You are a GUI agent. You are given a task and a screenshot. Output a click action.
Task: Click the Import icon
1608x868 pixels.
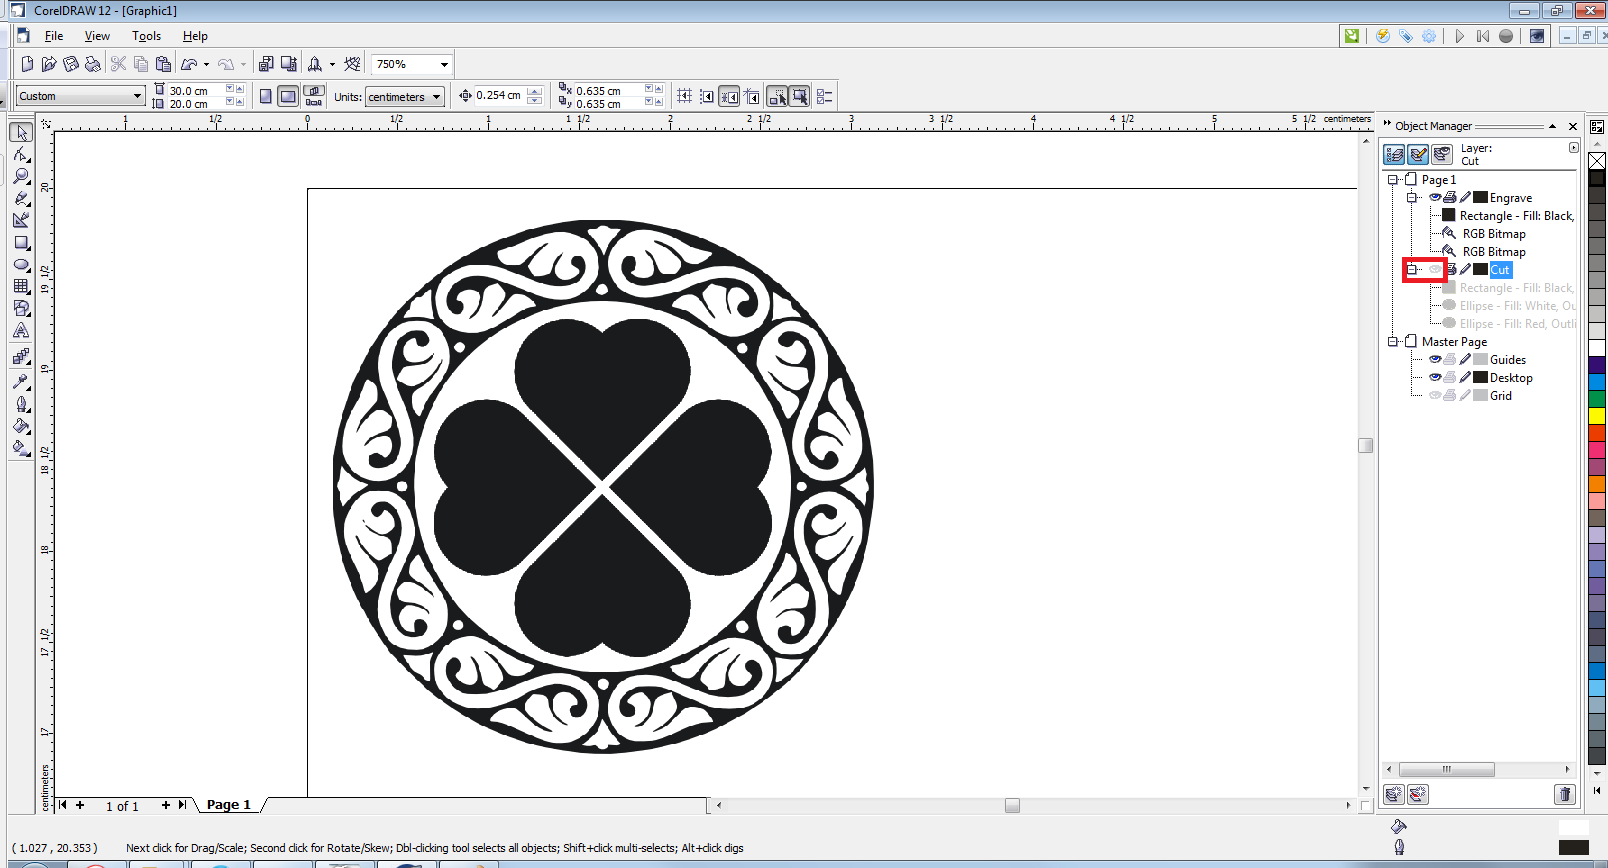click(266, 64)
